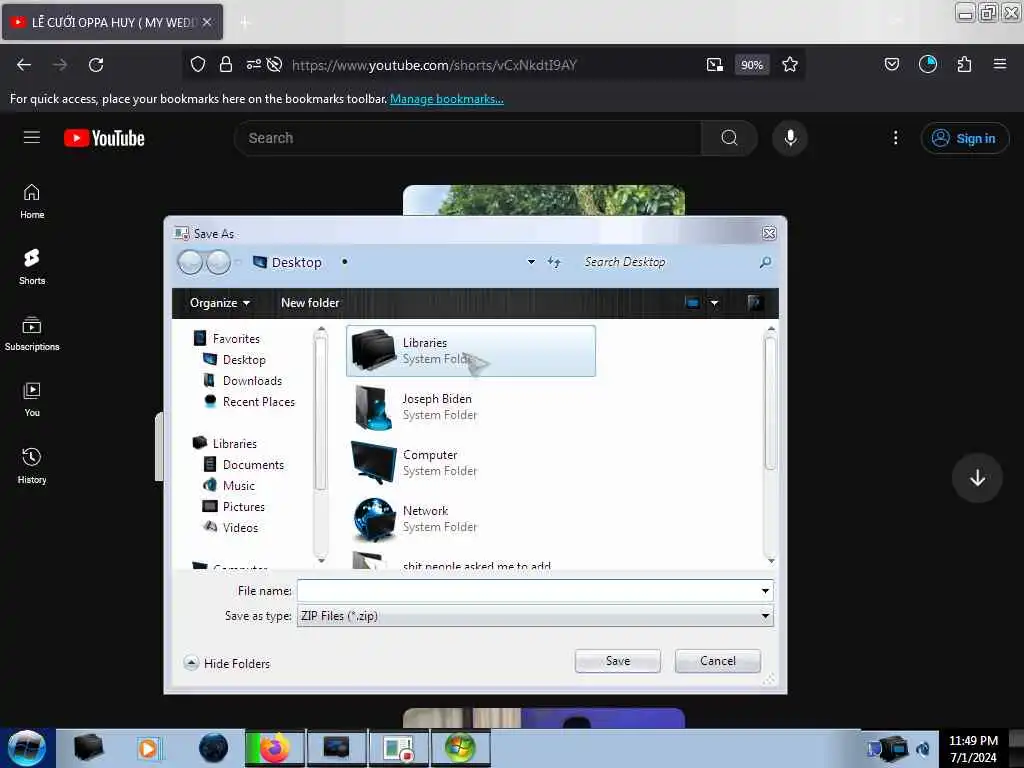Click the YouTube search magnifier button

pos(729,138)
